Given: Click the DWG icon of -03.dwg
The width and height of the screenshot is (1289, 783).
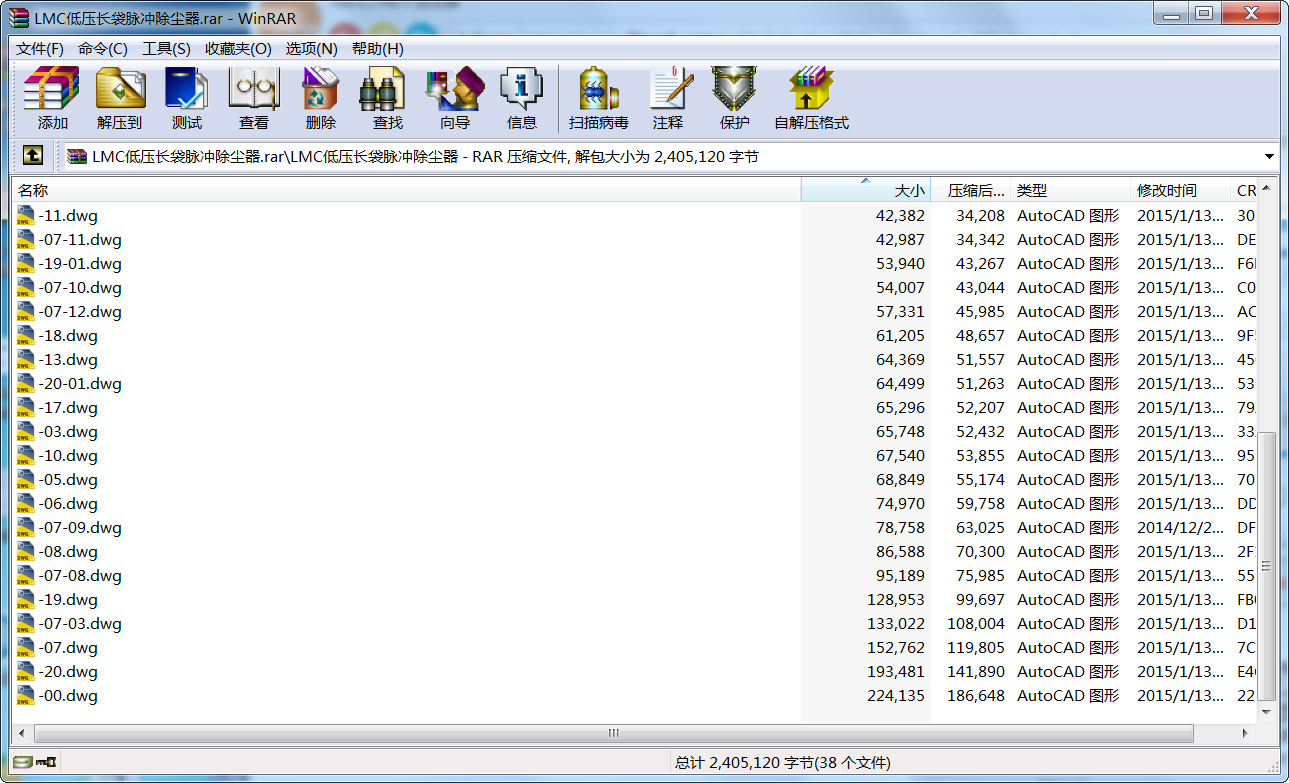Looking at the screenshot, I should coord(26,431).
